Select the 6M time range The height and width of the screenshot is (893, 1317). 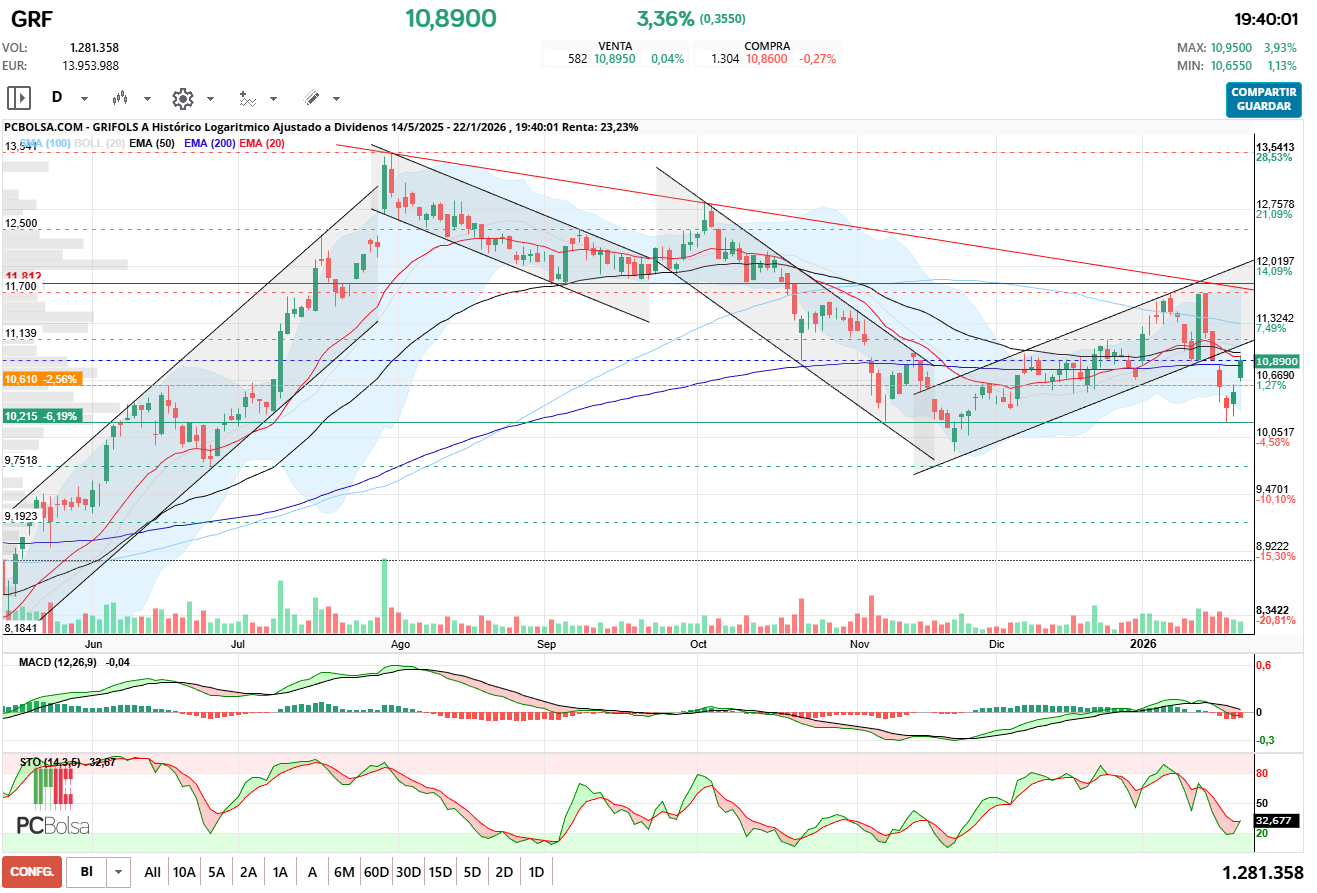click(344, 872)
